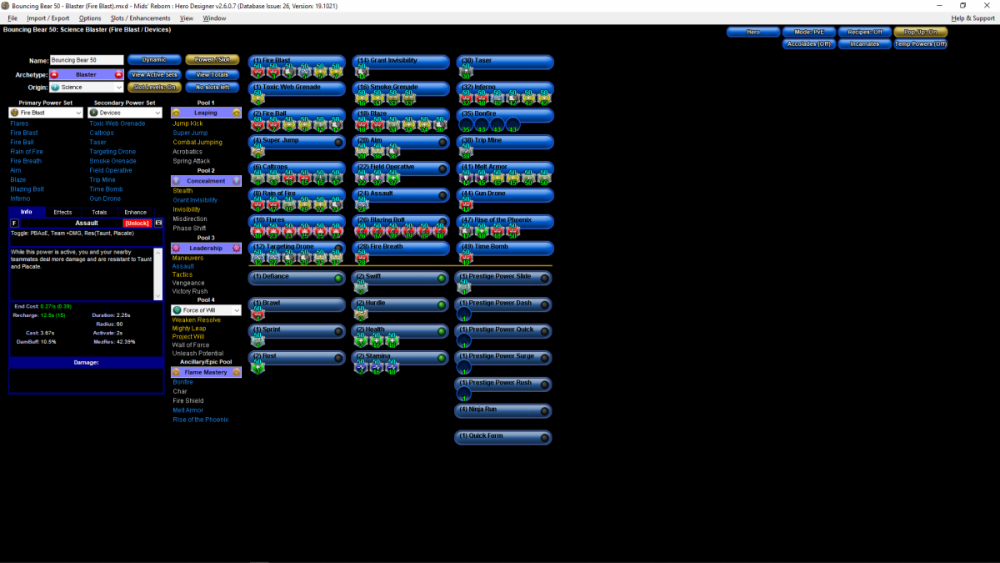Open the Incarnates button
The width and height of the screenshot is (1000, 563).
coord(864,44)
